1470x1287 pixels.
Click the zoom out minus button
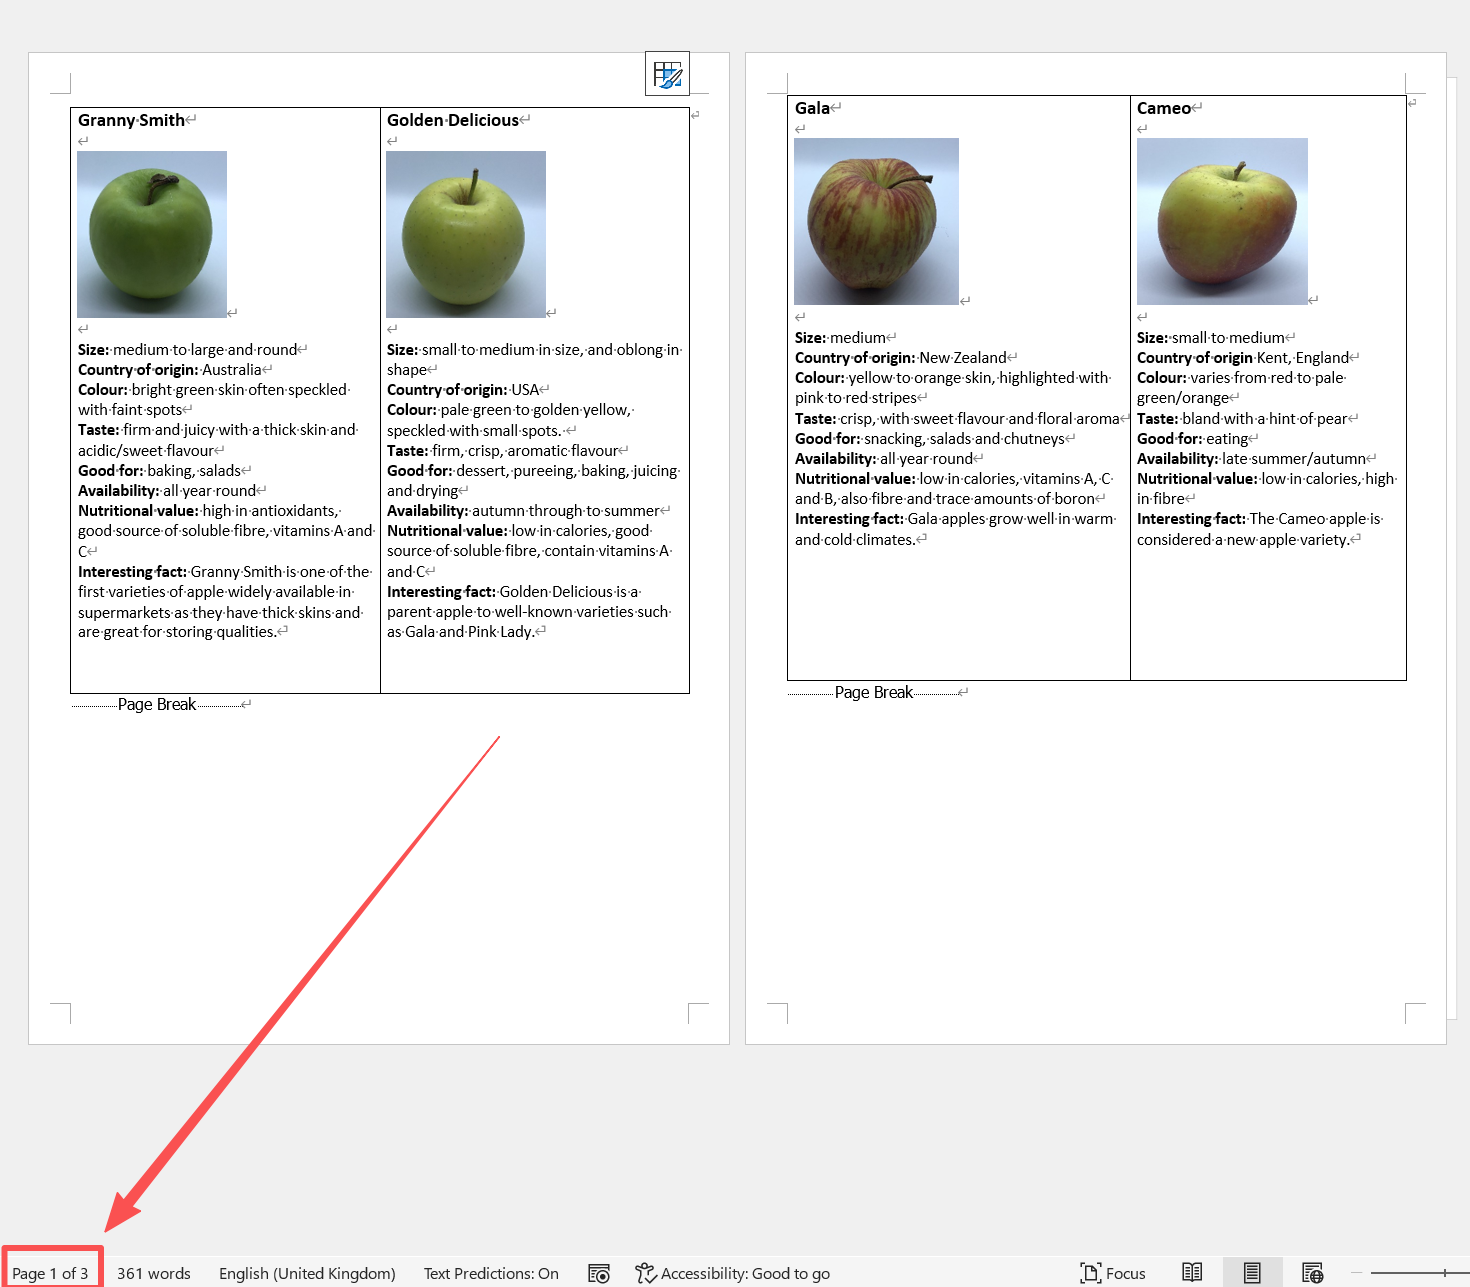coord(1357,1273)
